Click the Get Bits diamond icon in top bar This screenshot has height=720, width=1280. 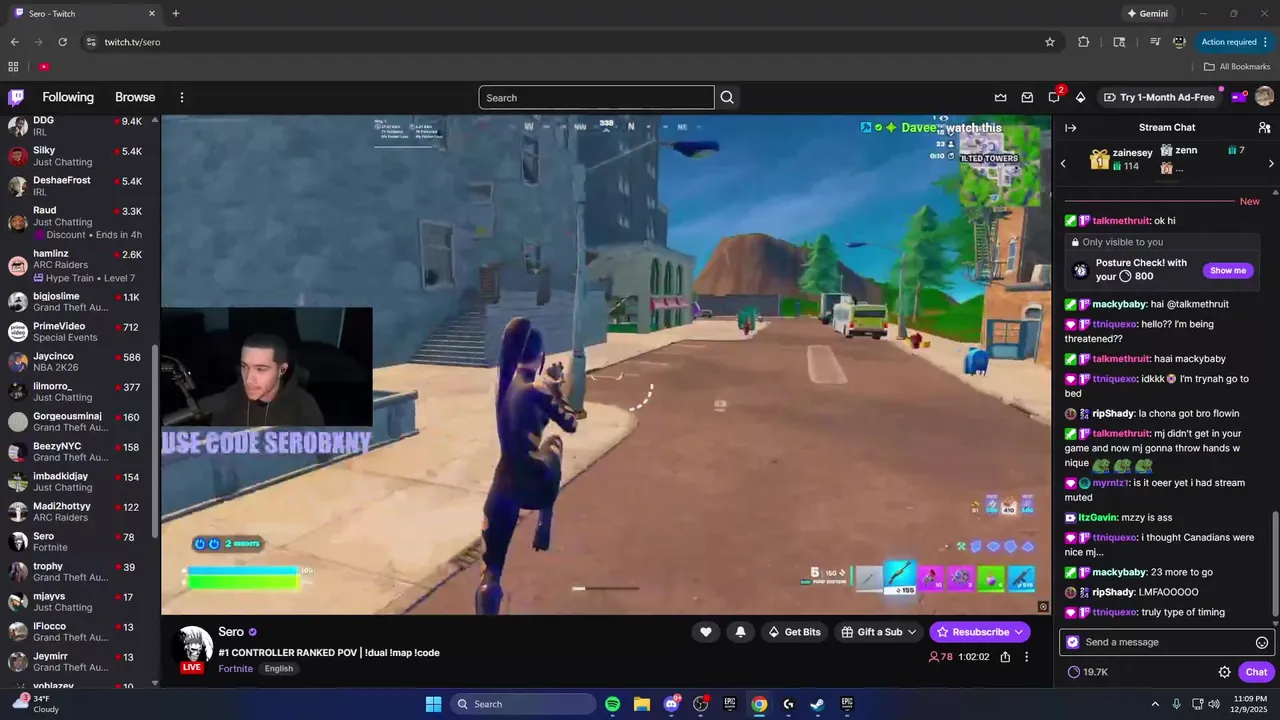[1080, 97]
